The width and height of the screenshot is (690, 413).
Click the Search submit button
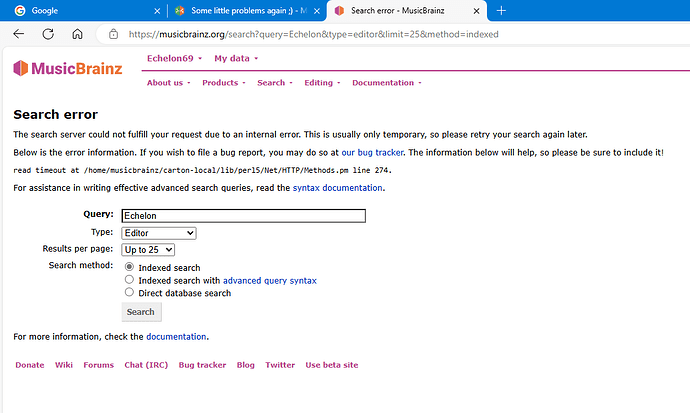[x=141, y=312]
